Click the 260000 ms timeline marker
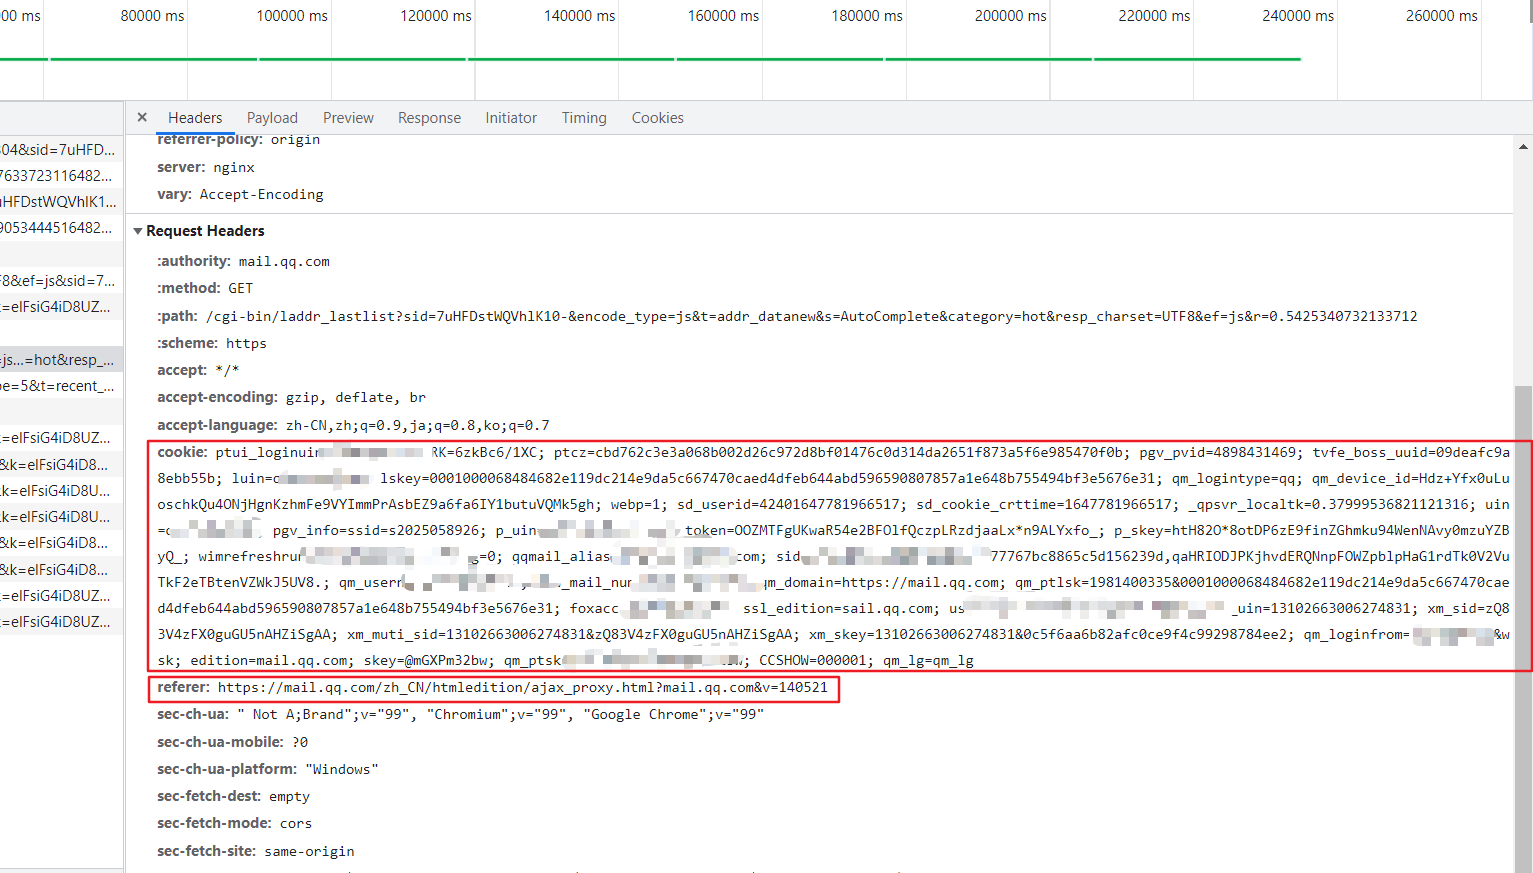This screenshot has height=873, width=1533. tap(1442, 16)
